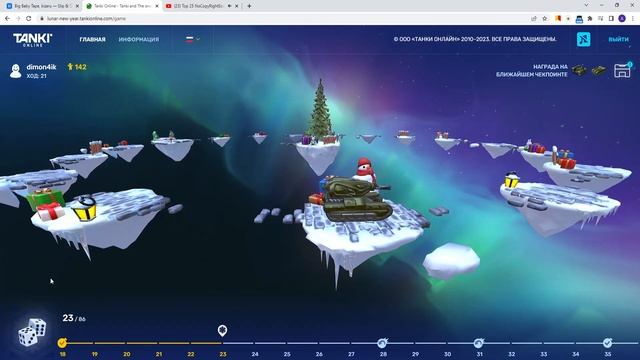Expand the tab search chevron
The image size is (640, 360).
(587, 5)
